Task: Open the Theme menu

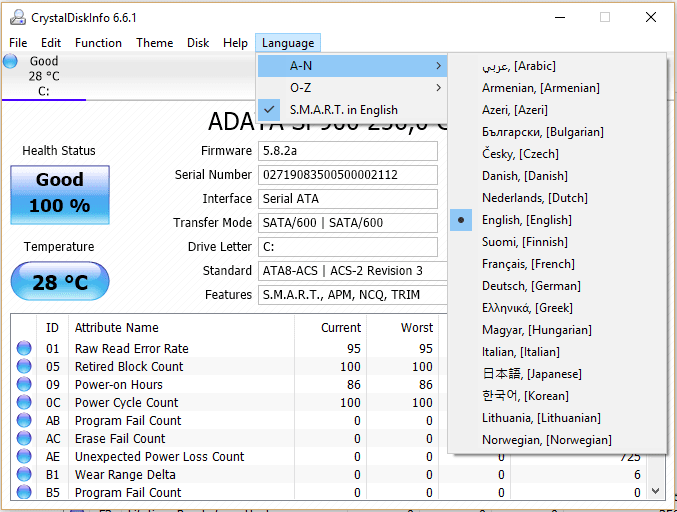Action: (x=155, y=43)
